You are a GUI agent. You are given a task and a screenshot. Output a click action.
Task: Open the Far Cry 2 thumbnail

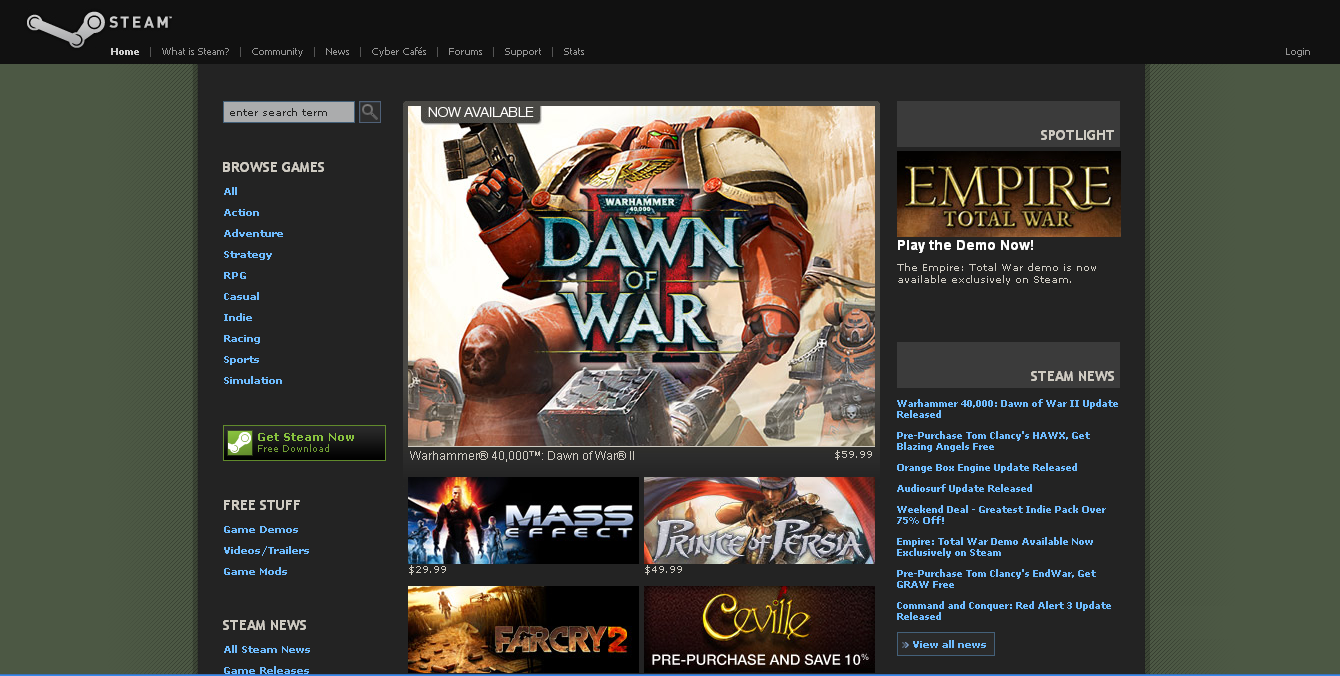[523, 629]
